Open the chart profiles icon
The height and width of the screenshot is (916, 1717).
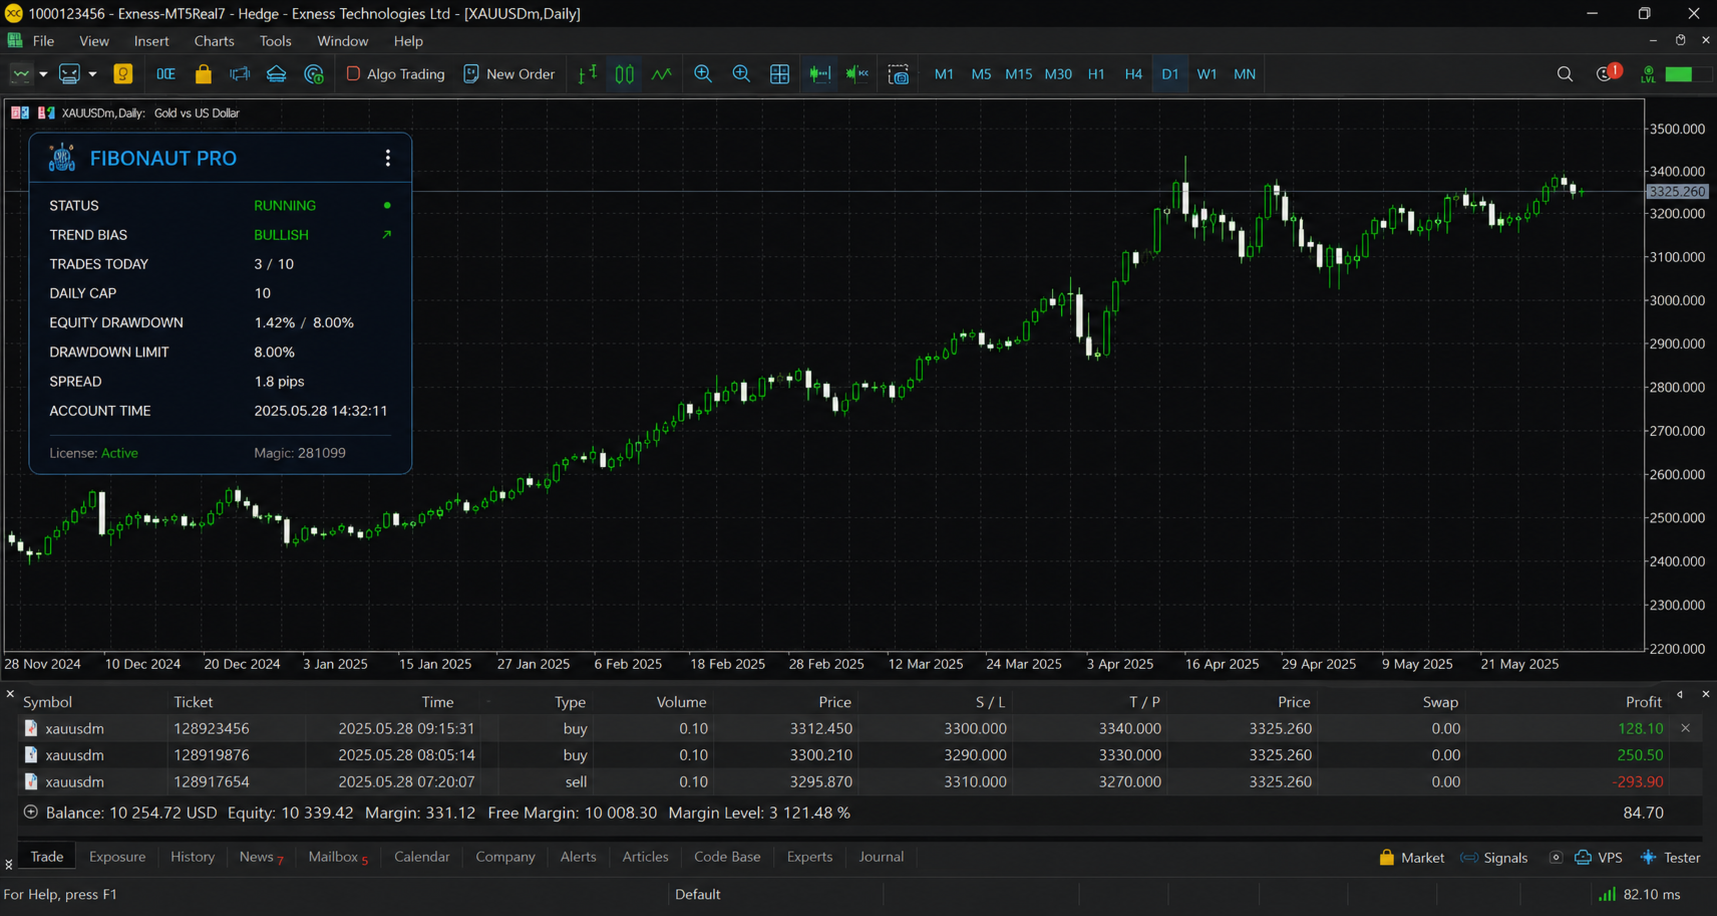coord(69,74)
